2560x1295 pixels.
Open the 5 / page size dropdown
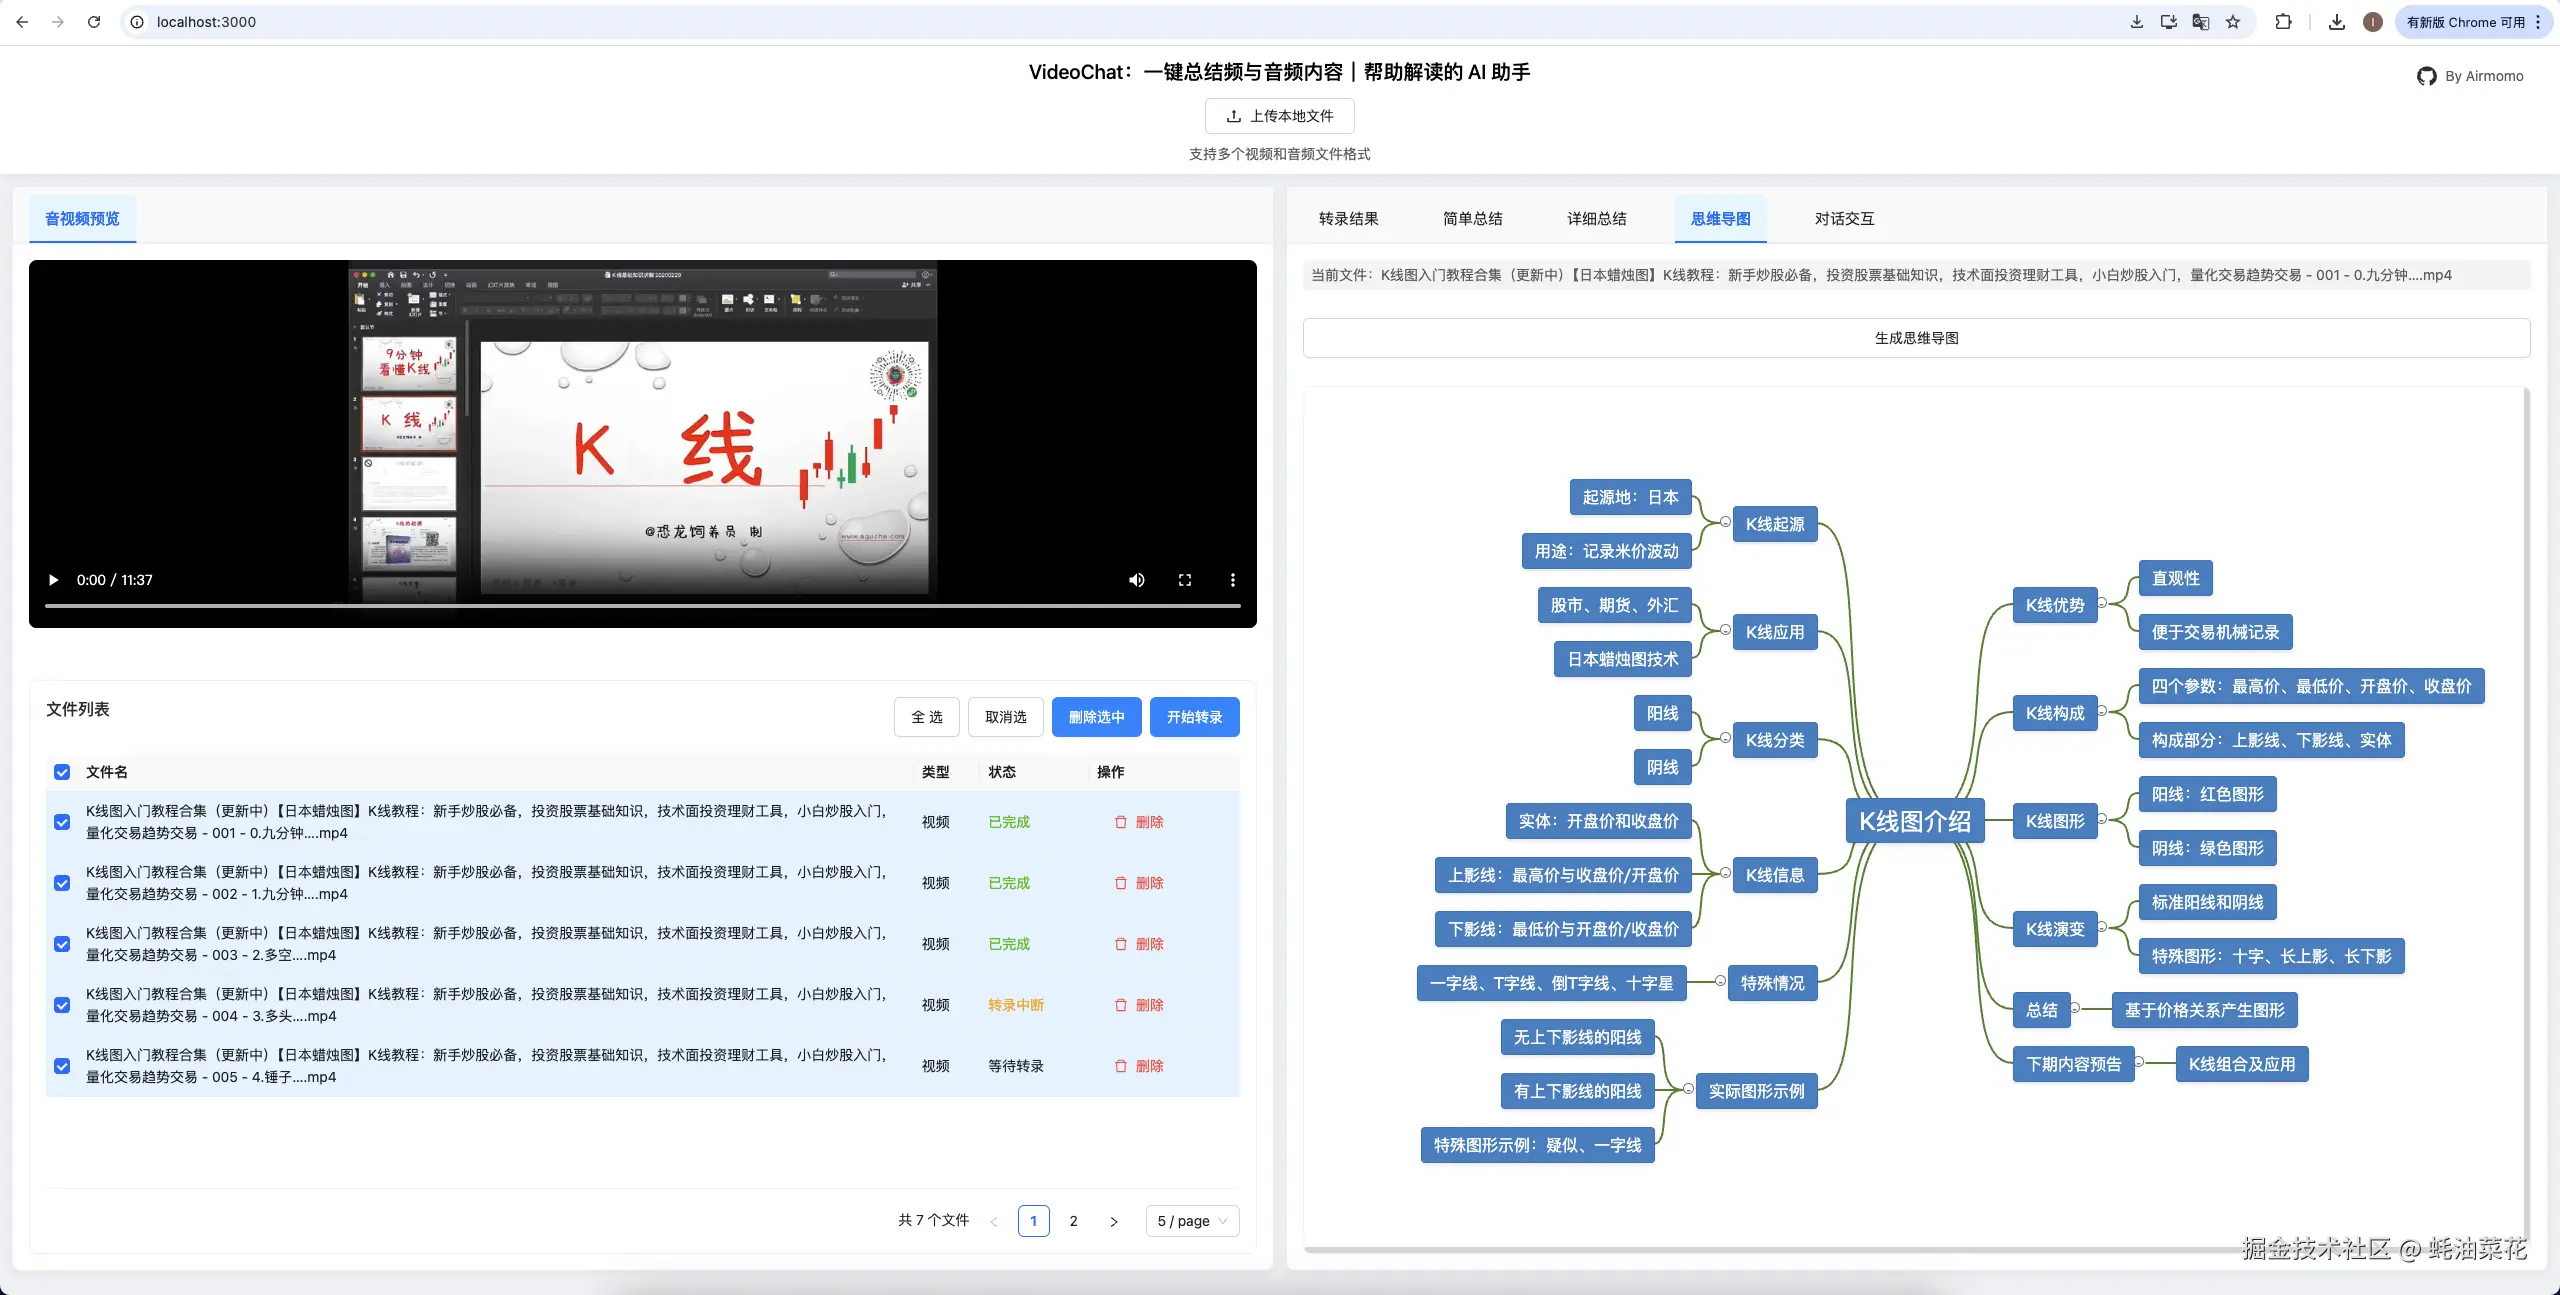(x=1190, y=1220)
